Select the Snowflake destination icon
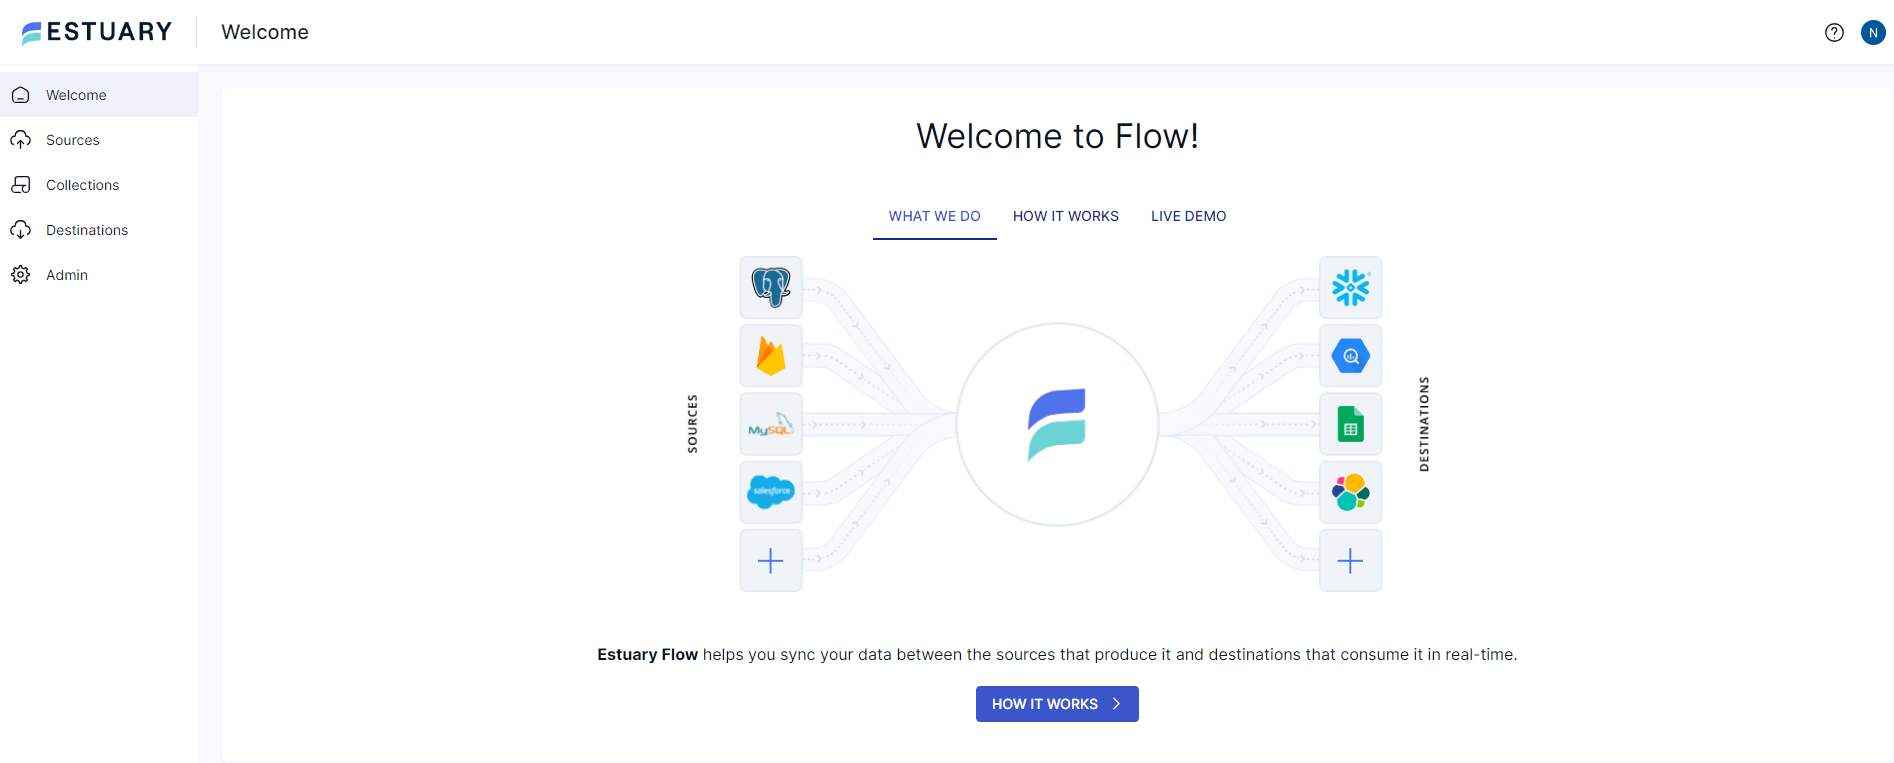 click(1351, 288)
